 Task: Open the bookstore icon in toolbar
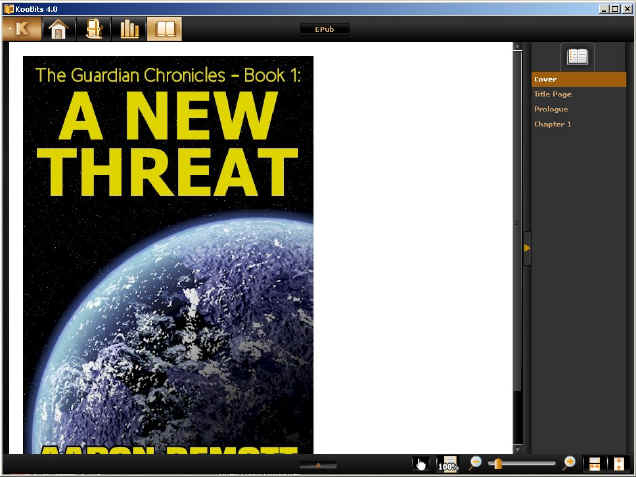(x=93, y=29)
